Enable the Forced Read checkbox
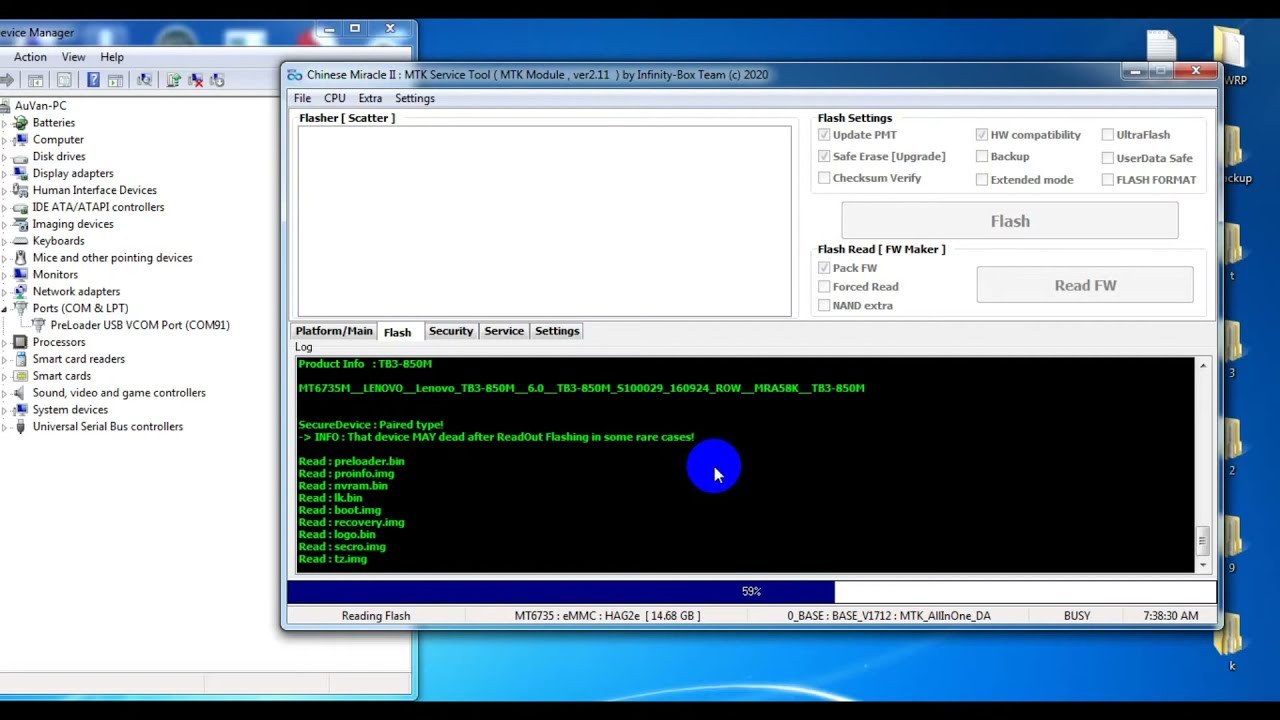This screenshot has width=1280, height=720. tap(824, 286)
